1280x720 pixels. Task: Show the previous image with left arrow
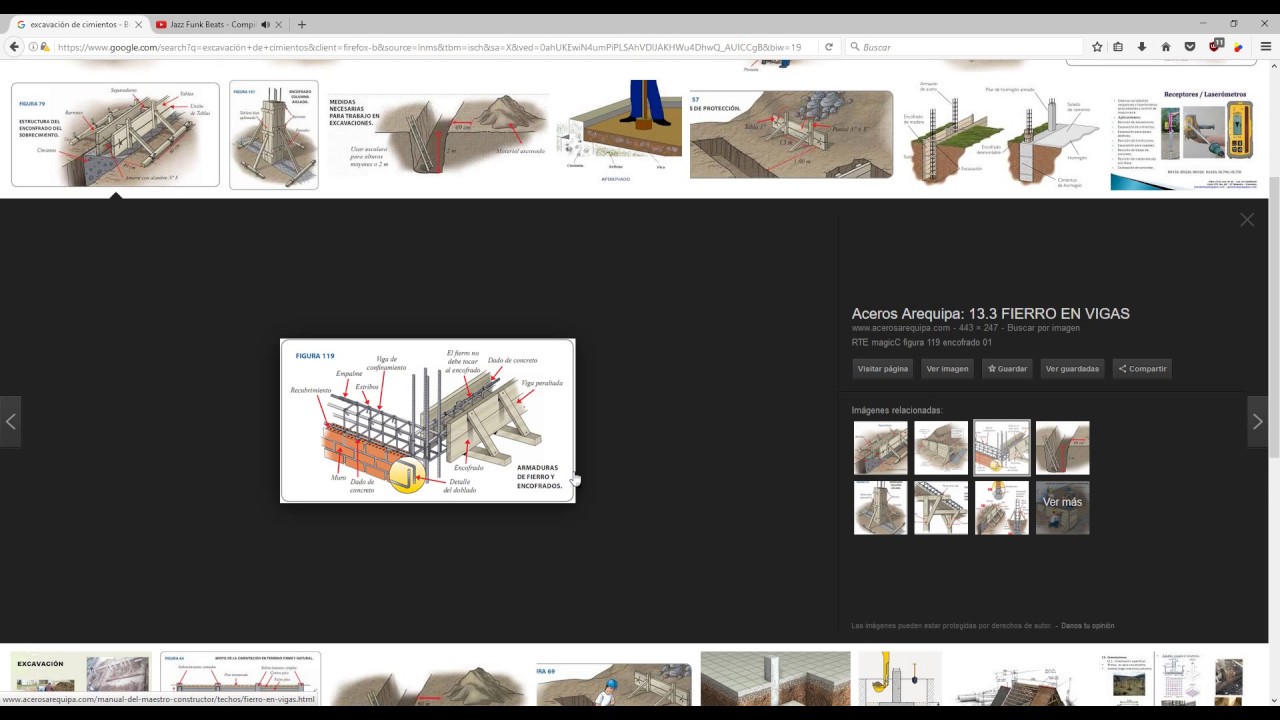click(x=10, y=421)
